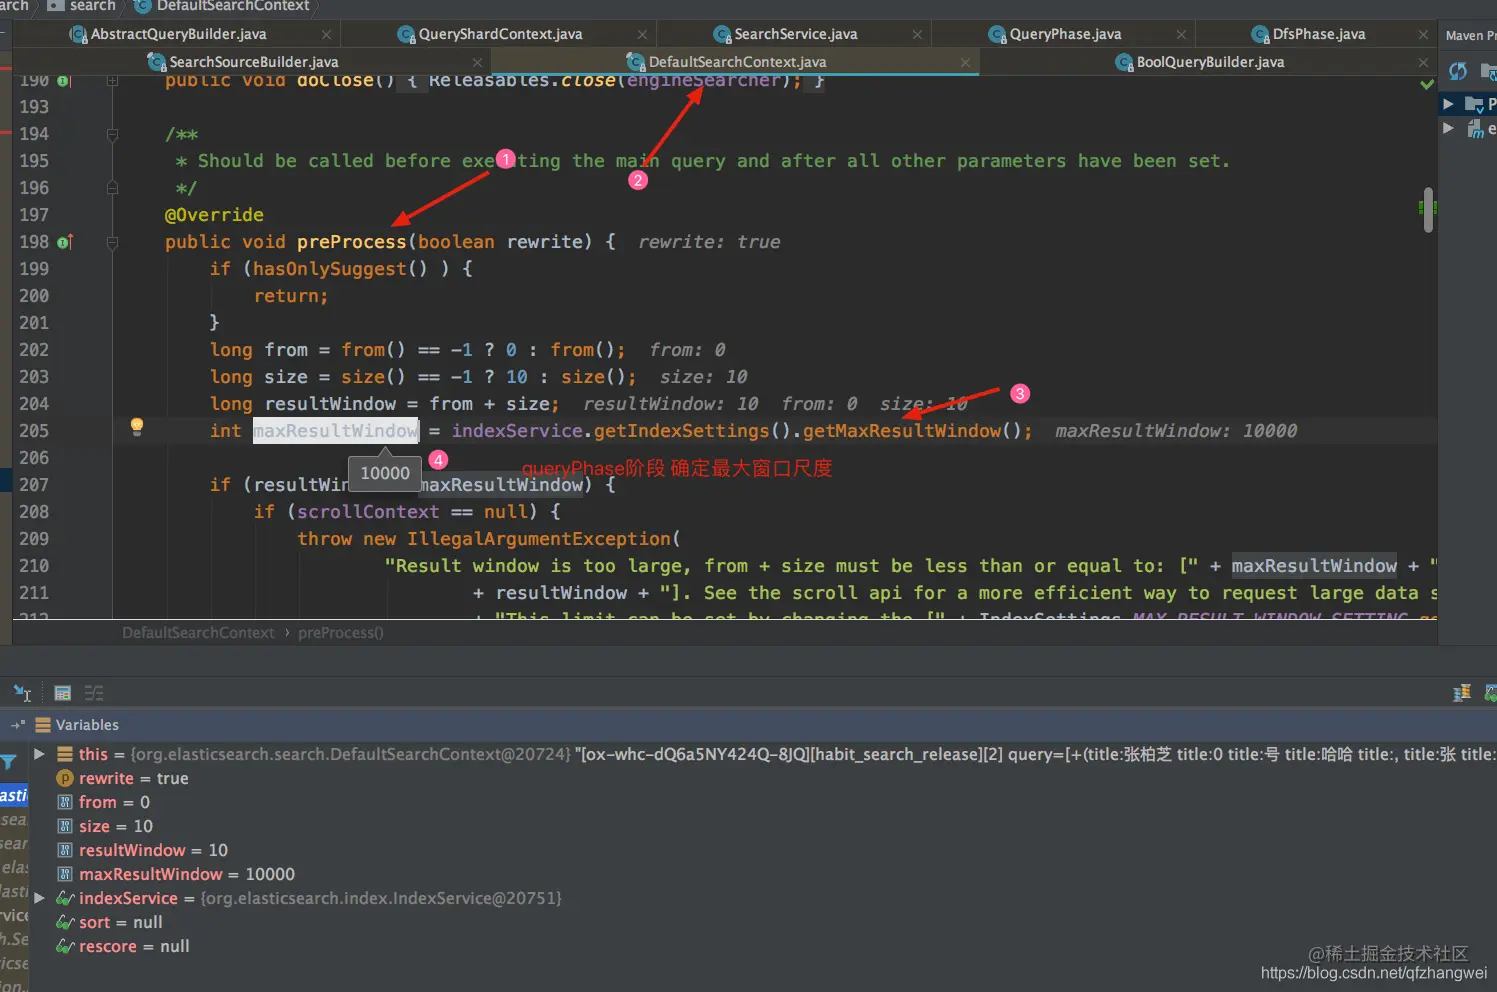Click the blue filter funnel icon
The width and height of the screenshot is (1497, 992).
click(x=9, y=763)
